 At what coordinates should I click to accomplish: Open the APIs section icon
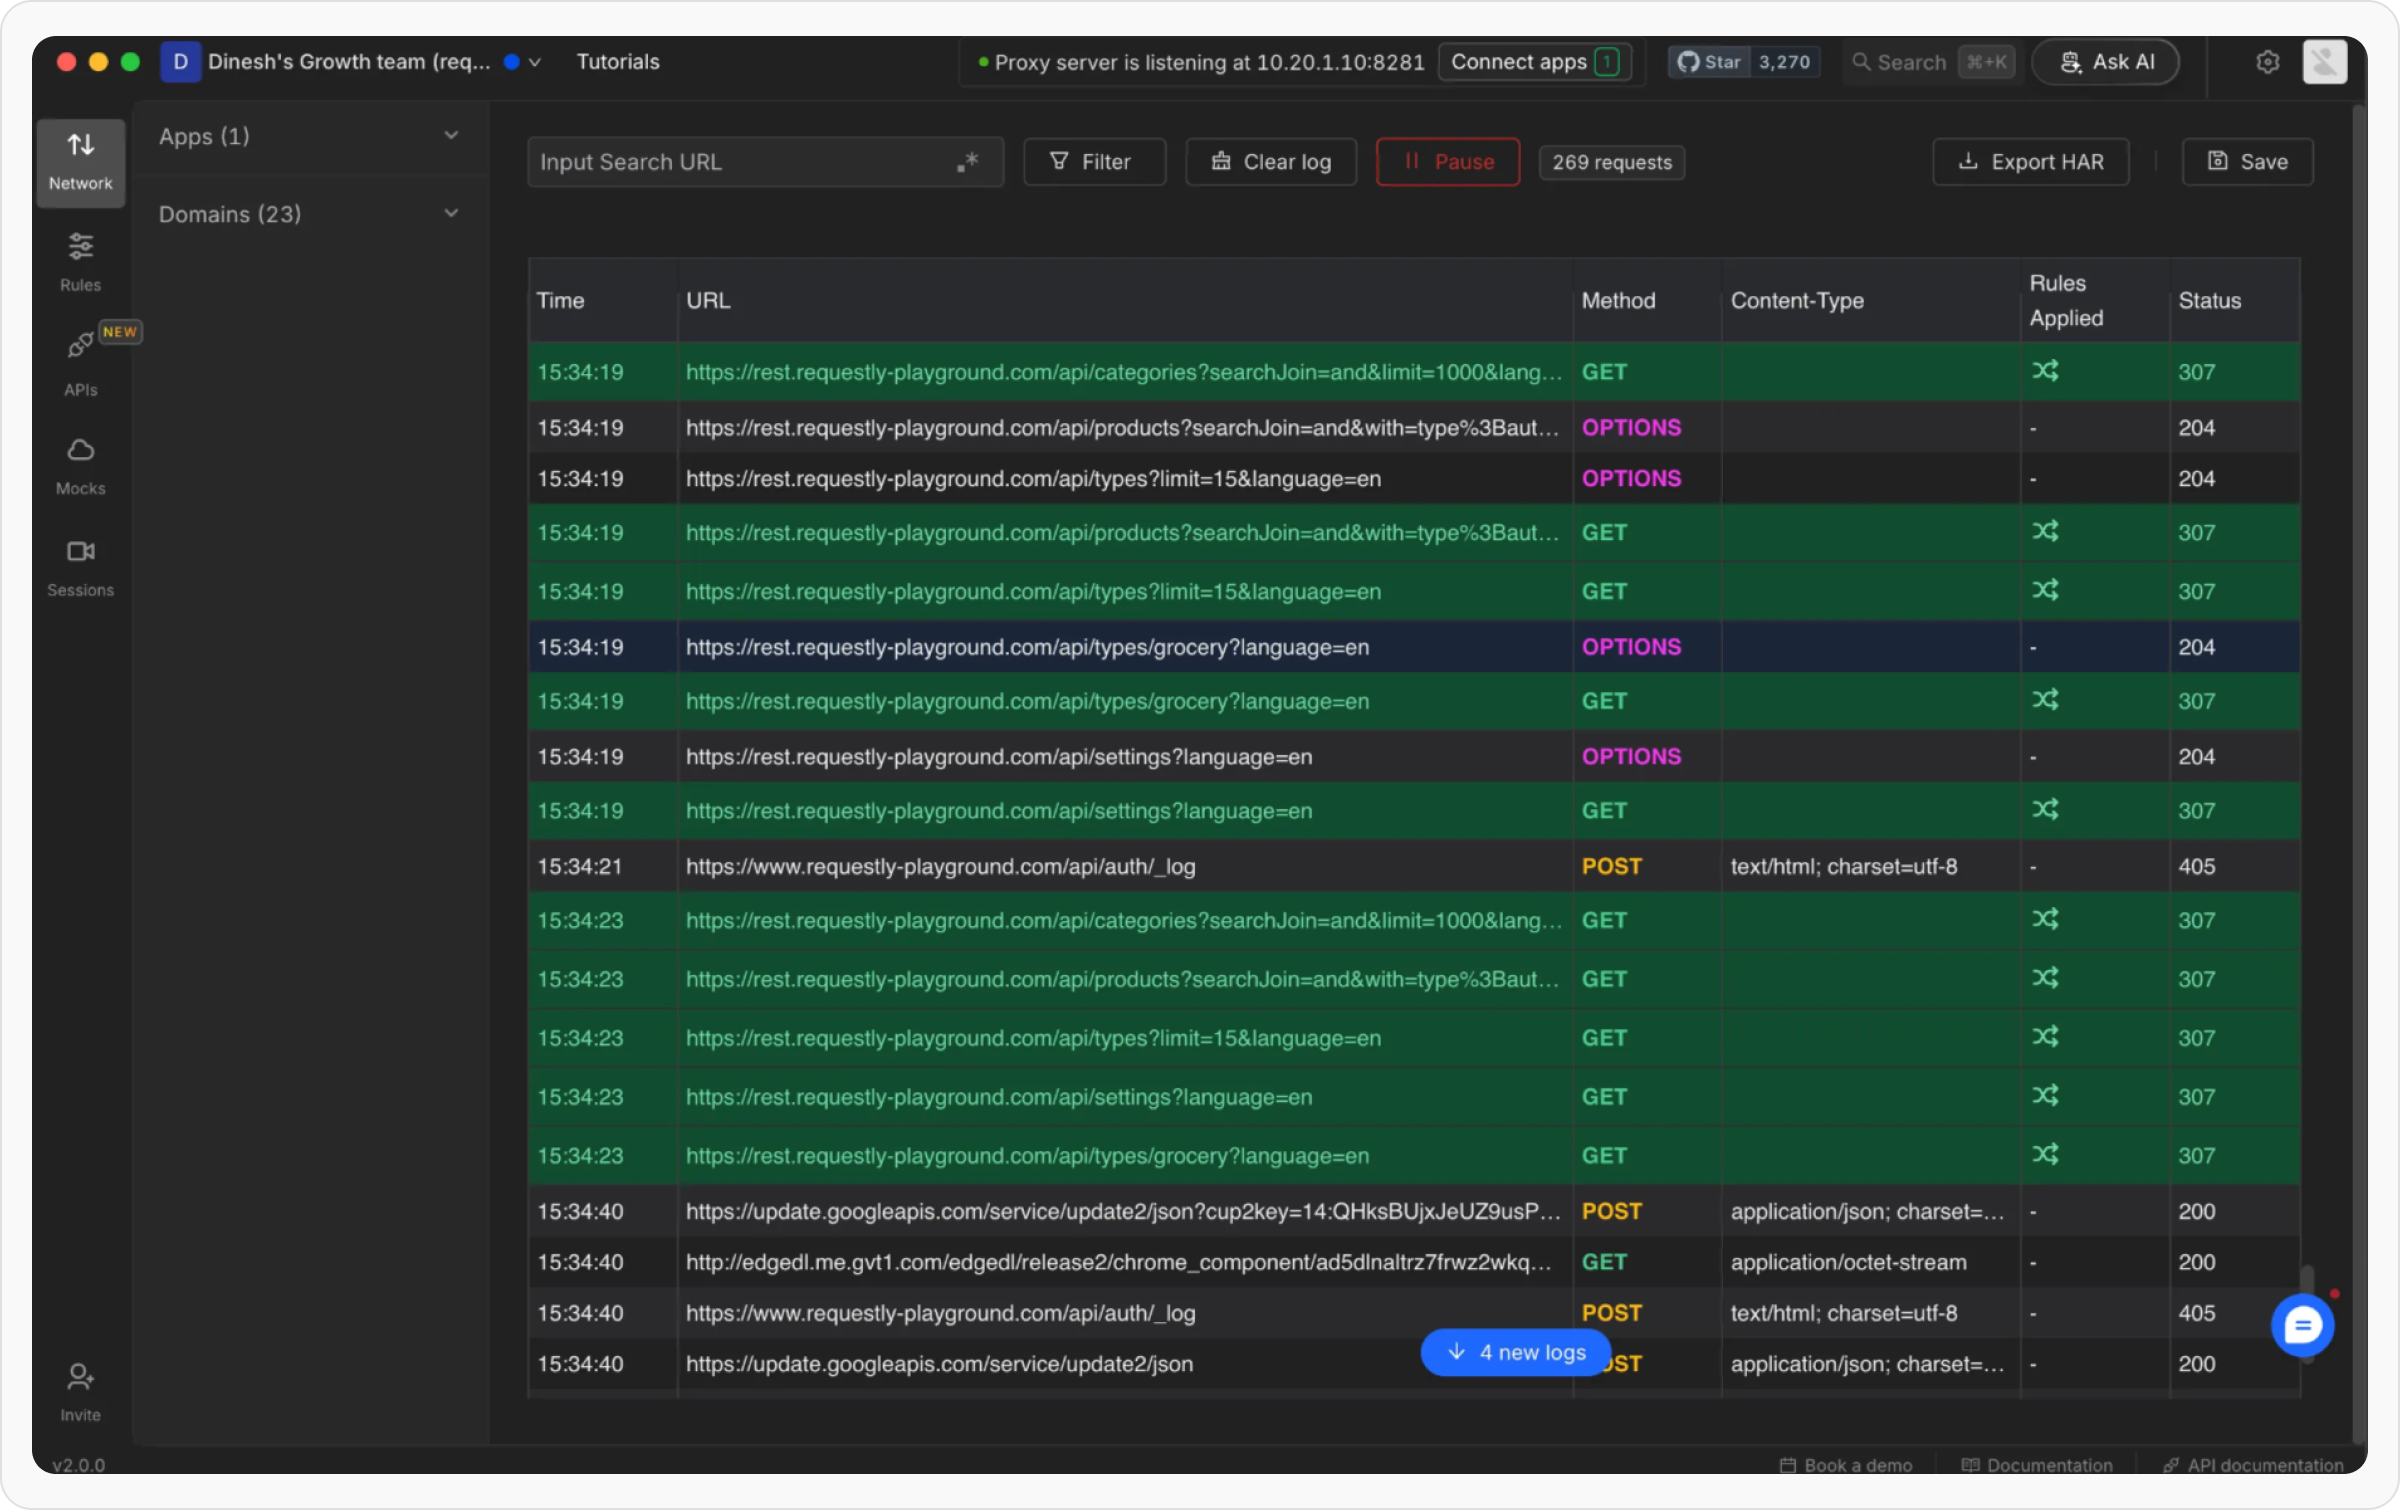[80, 346]
